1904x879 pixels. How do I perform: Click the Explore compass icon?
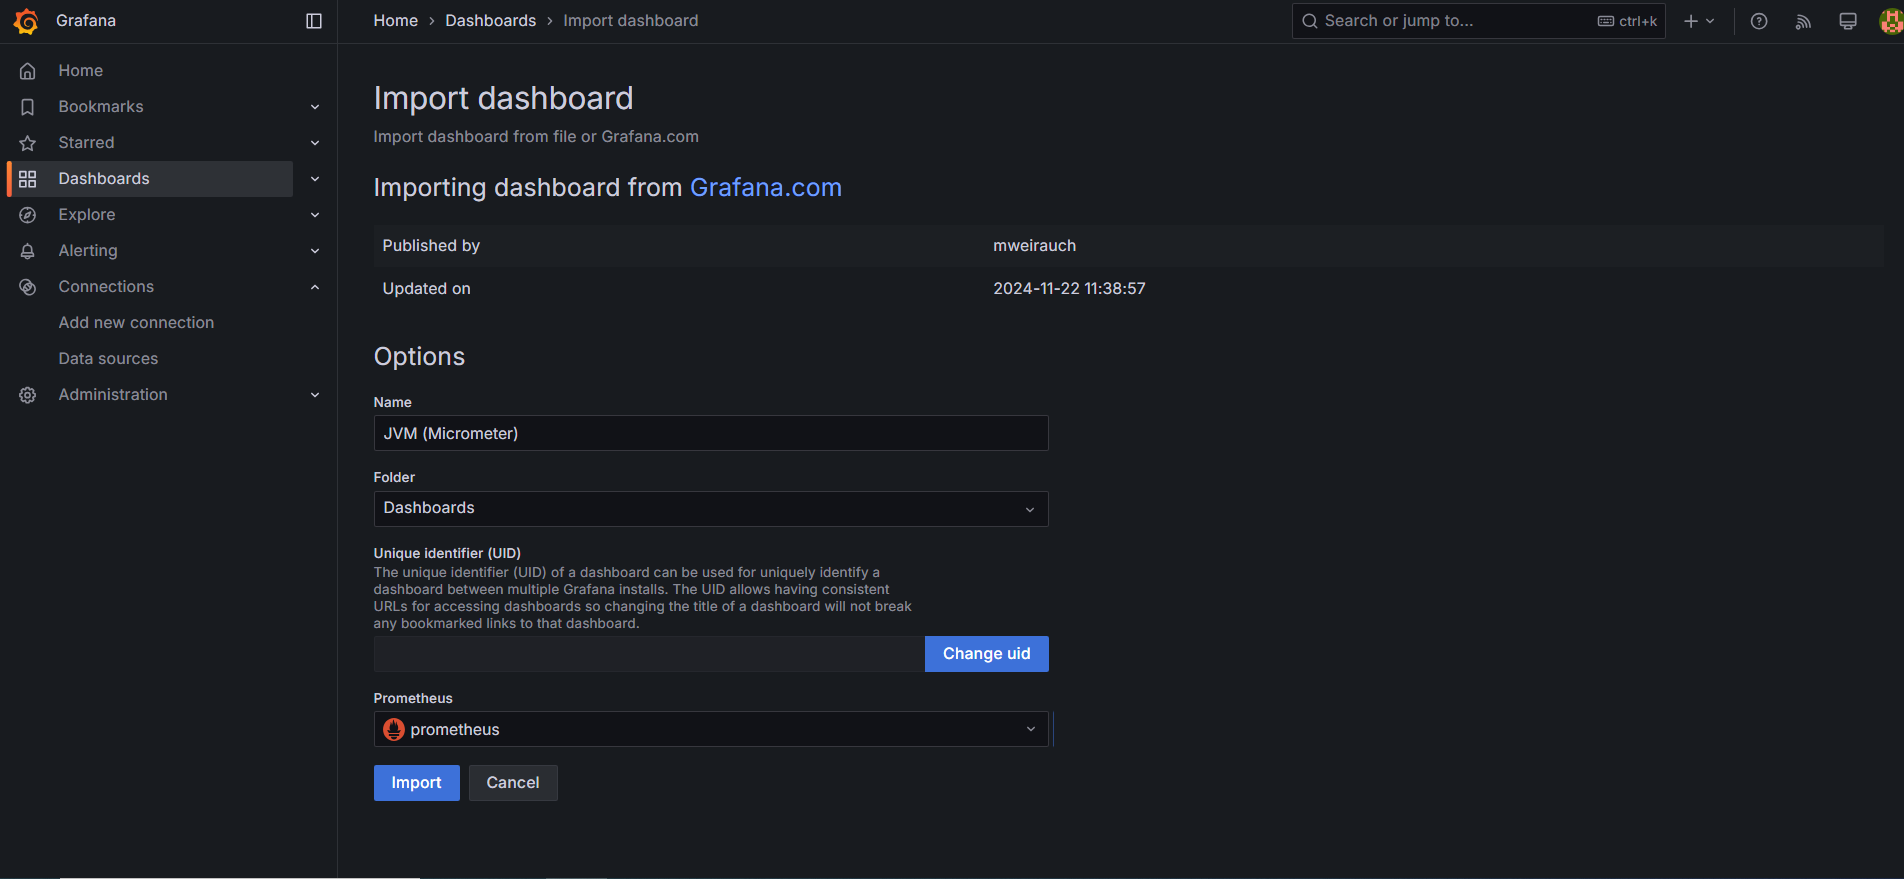(x=28, y=215)
